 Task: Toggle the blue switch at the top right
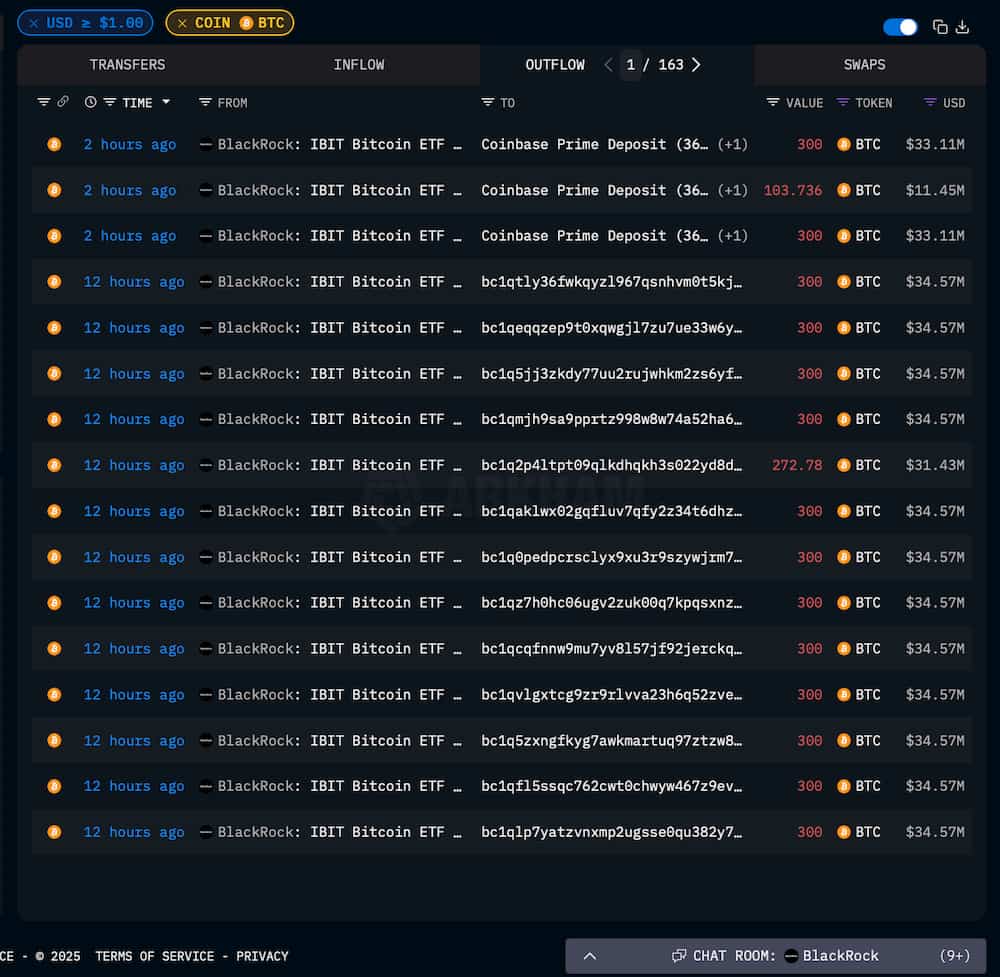[900, 27]
